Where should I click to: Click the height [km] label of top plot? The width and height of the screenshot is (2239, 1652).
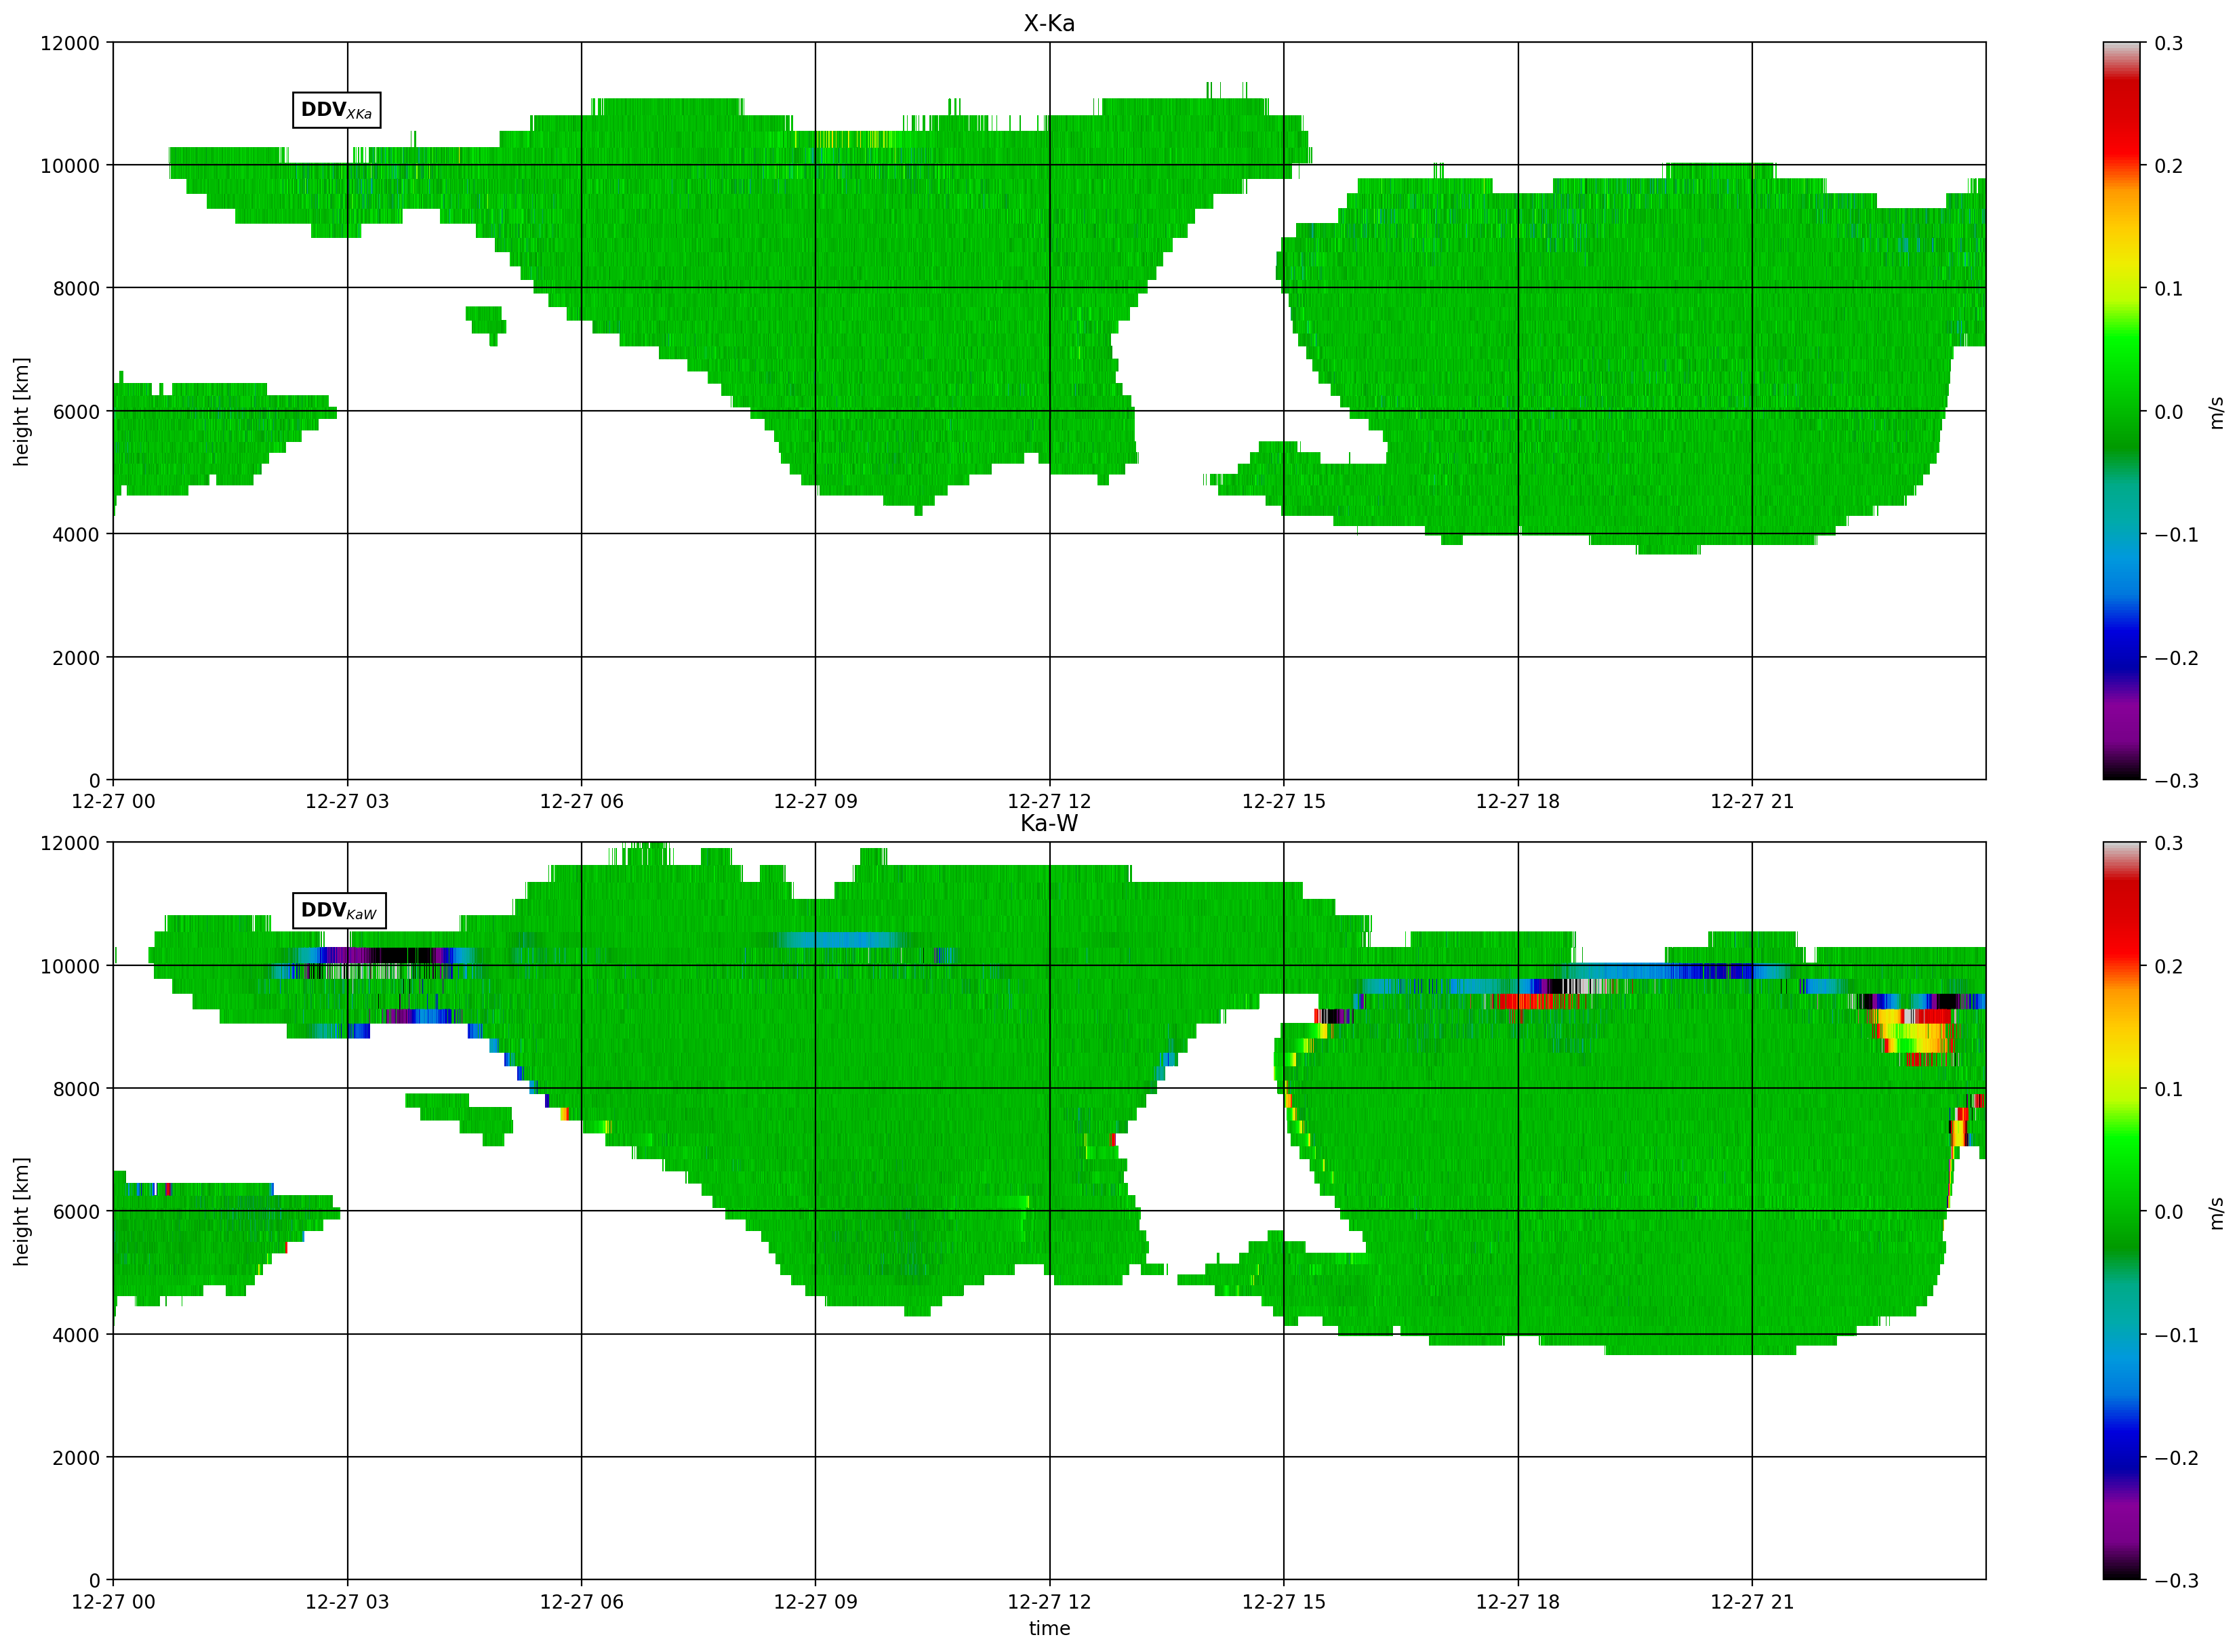click(x=21, y=411)
